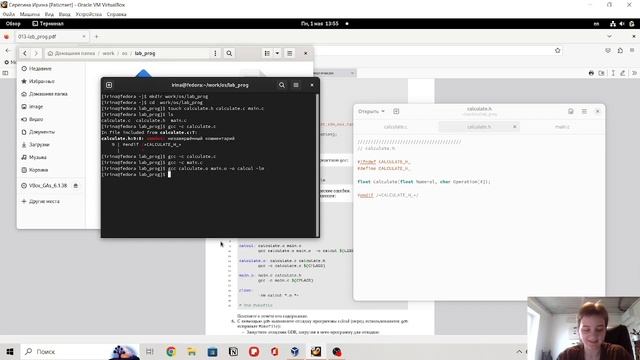This screenshot has height=360, width=640.
Task: Open the text editor hamburger menu
Action: coord(584,111)
